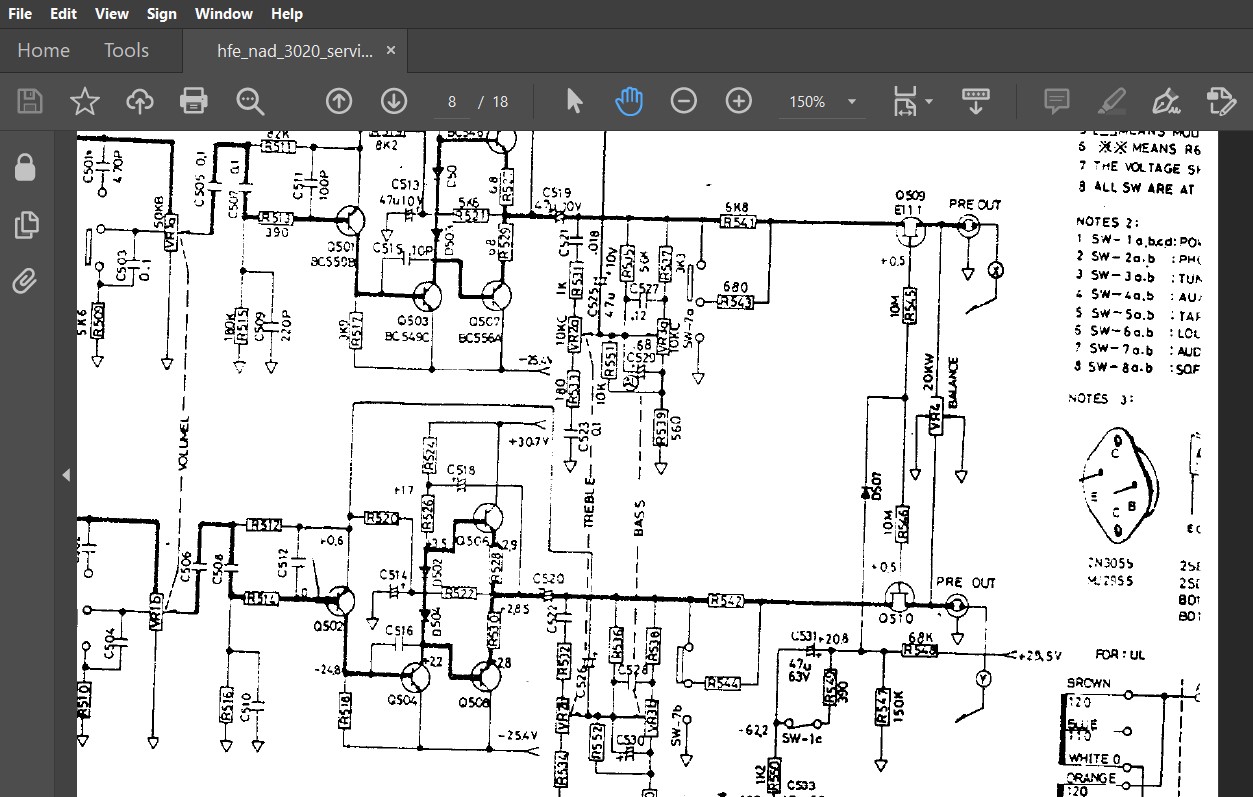Close the hfe_nad_3020 document tab
This screenshot has width=1253, height=797.
click(x=391, y=50)
